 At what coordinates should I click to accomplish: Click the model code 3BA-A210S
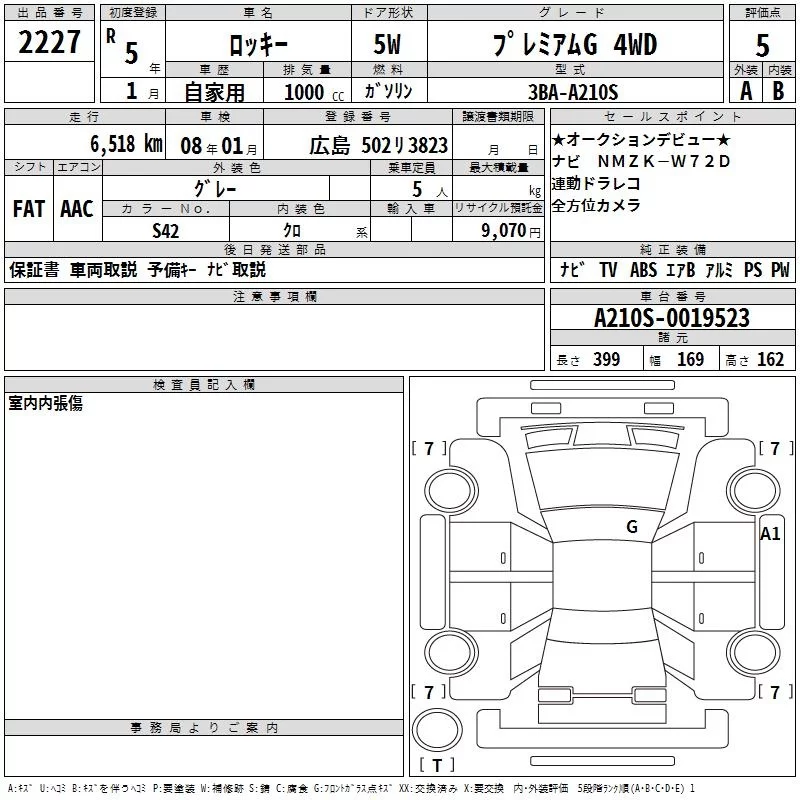[x=573, y=92]
